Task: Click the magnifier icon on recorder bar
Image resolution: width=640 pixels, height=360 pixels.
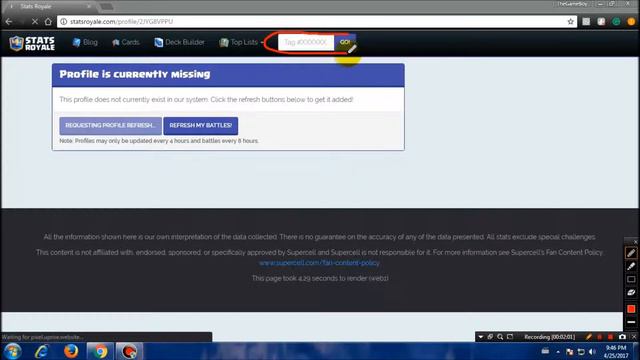Action: click(x=500, y=337)
